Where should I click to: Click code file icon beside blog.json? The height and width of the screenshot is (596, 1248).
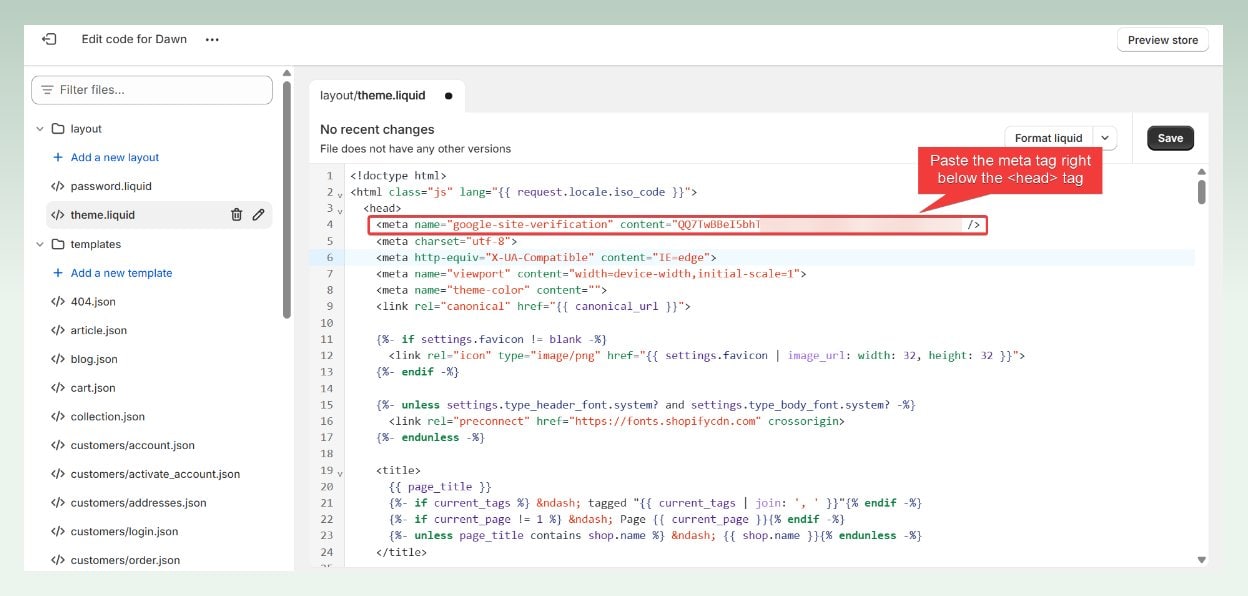(x=58, y=359)
